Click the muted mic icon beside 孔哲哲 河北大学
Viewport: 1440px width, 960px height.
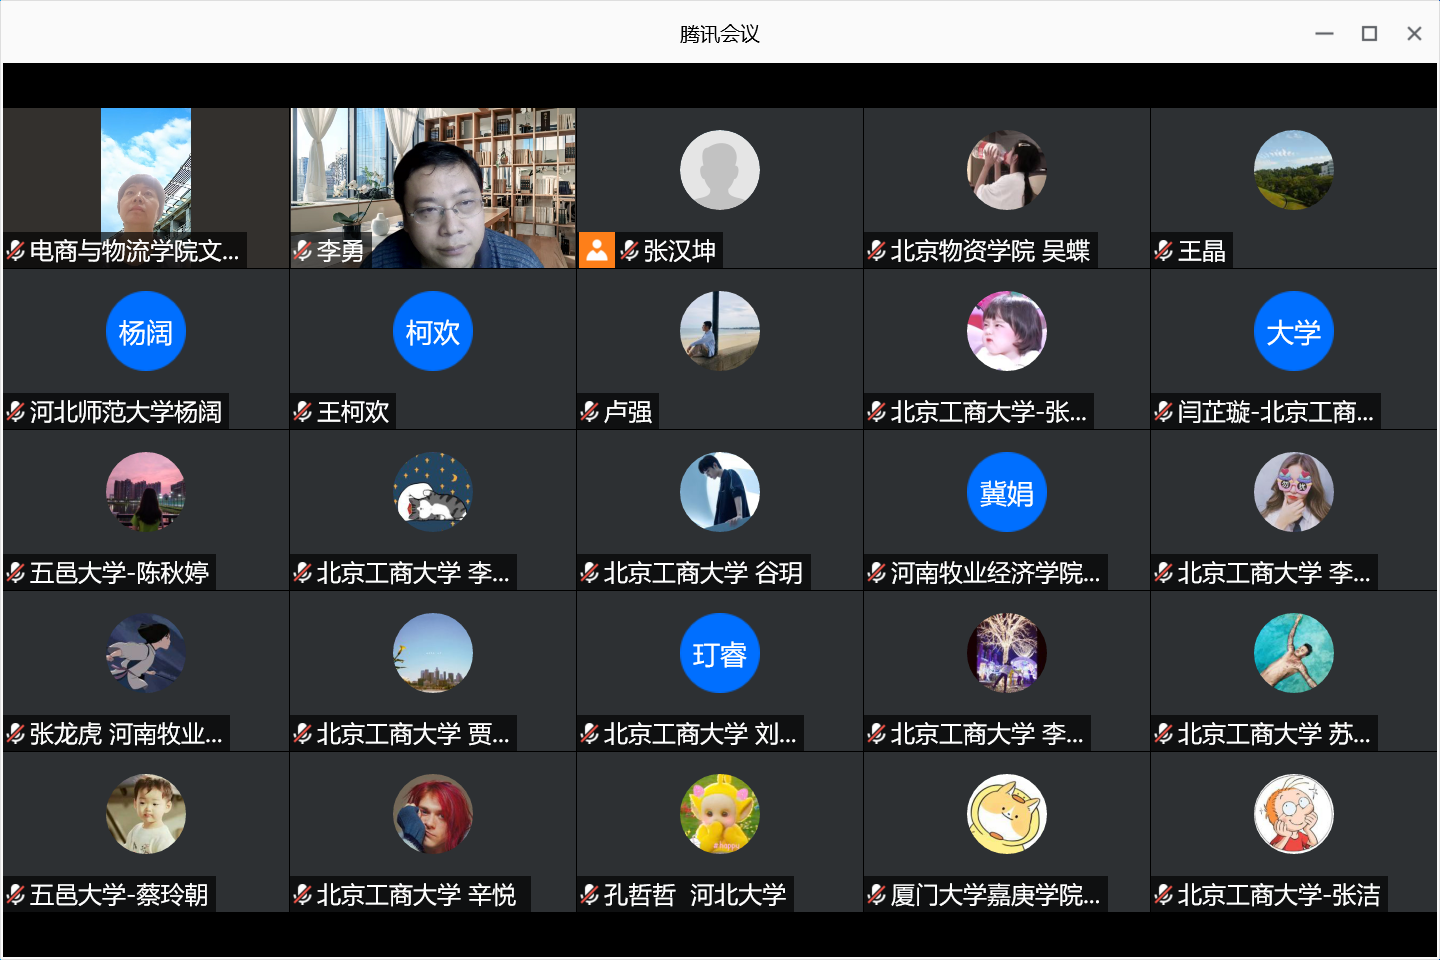coord(590,895)
